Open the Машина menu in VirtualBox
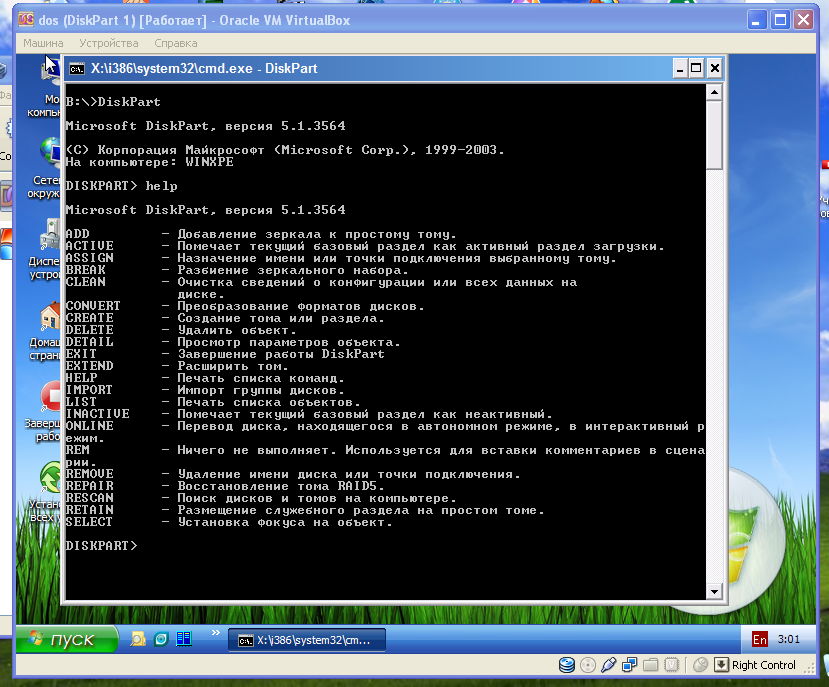The height and width of the screenshot is (687, 829). (x=43, y=43)
